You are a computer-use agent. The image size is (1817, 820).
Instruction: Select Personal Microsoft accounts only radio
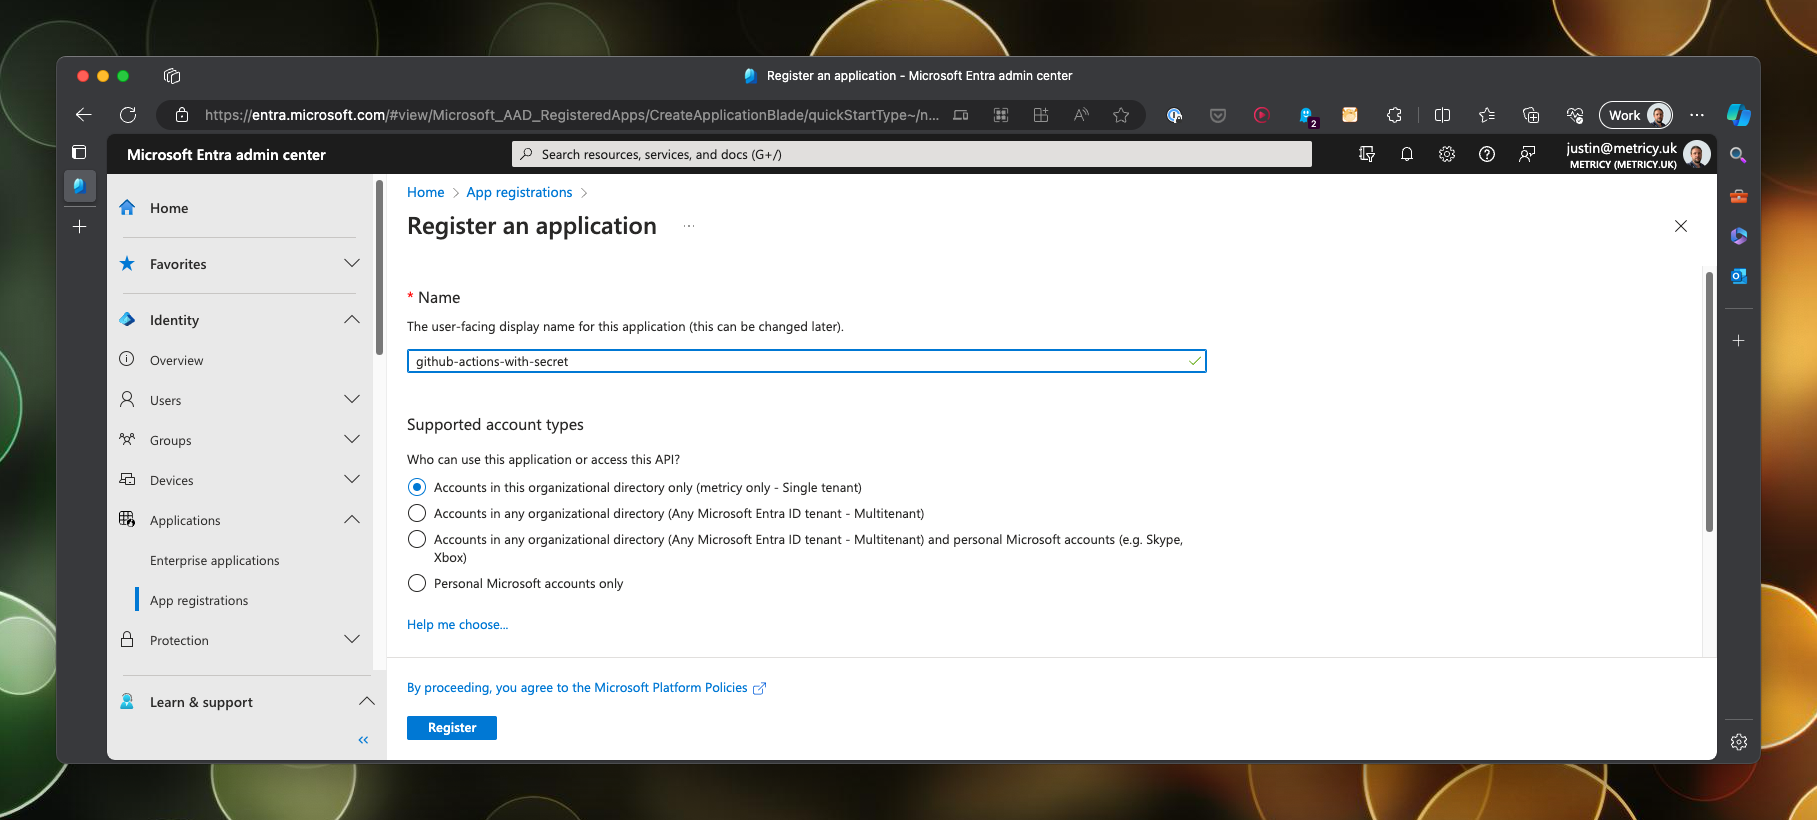point(417,583)
